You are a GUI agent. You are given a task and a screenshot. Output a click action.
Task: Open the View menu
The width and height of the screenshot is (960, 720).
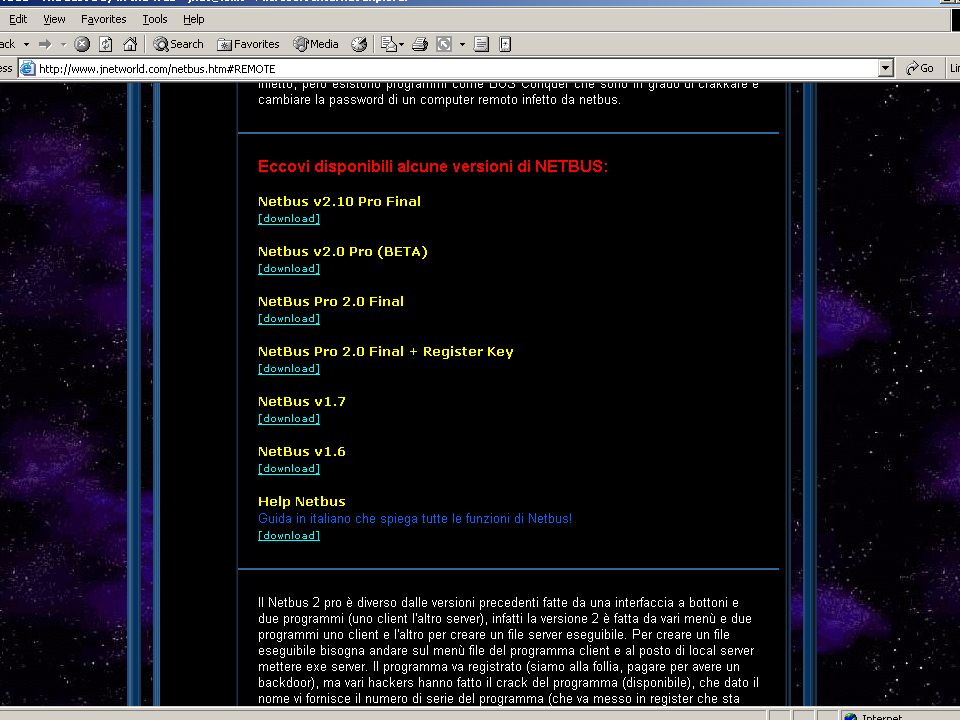pyautogui.click(x=54, y=19)
